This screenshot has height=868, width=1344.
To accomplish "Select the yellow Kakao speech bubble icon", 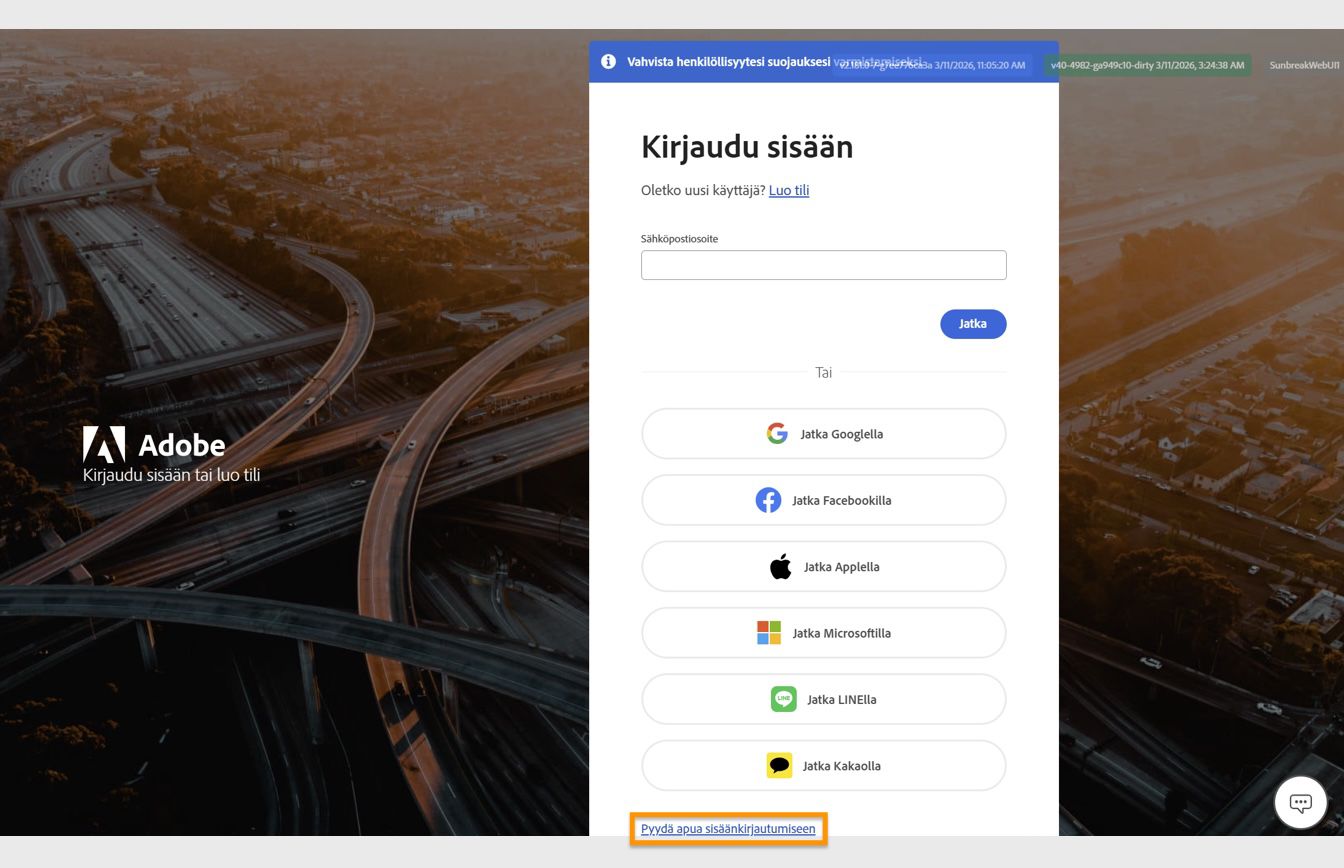I will pos(779,765).
